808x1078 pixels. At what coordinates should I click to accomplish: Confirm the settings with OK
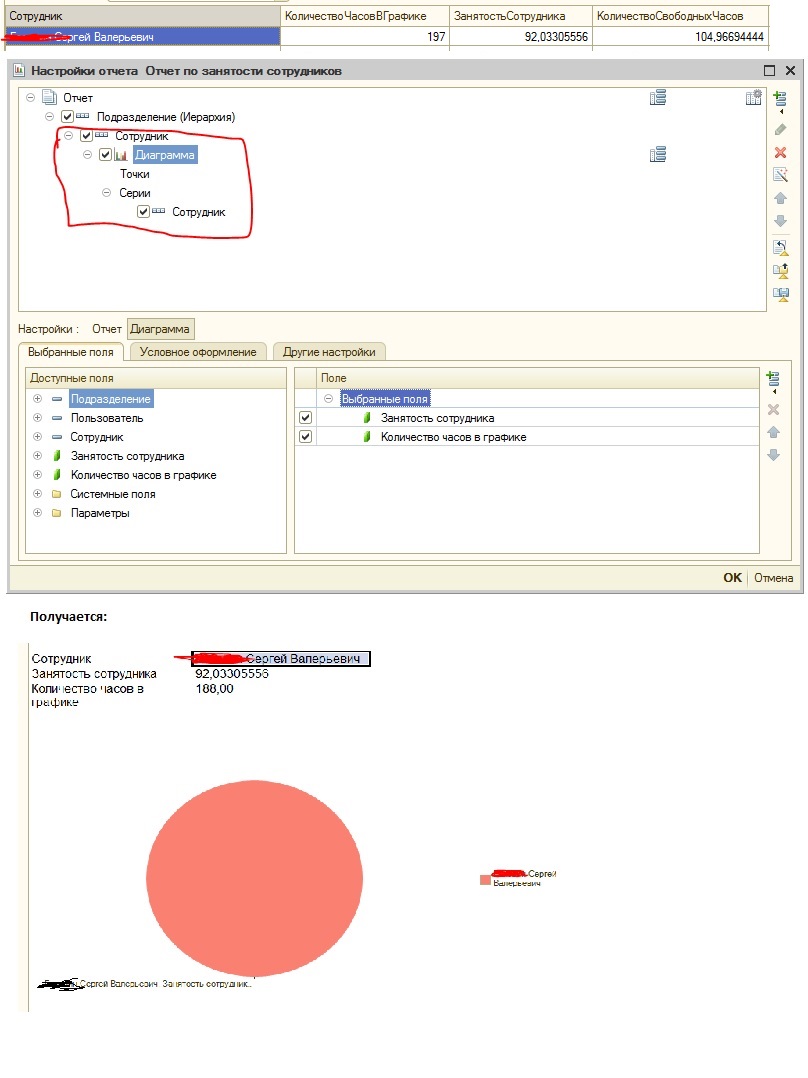732,578
